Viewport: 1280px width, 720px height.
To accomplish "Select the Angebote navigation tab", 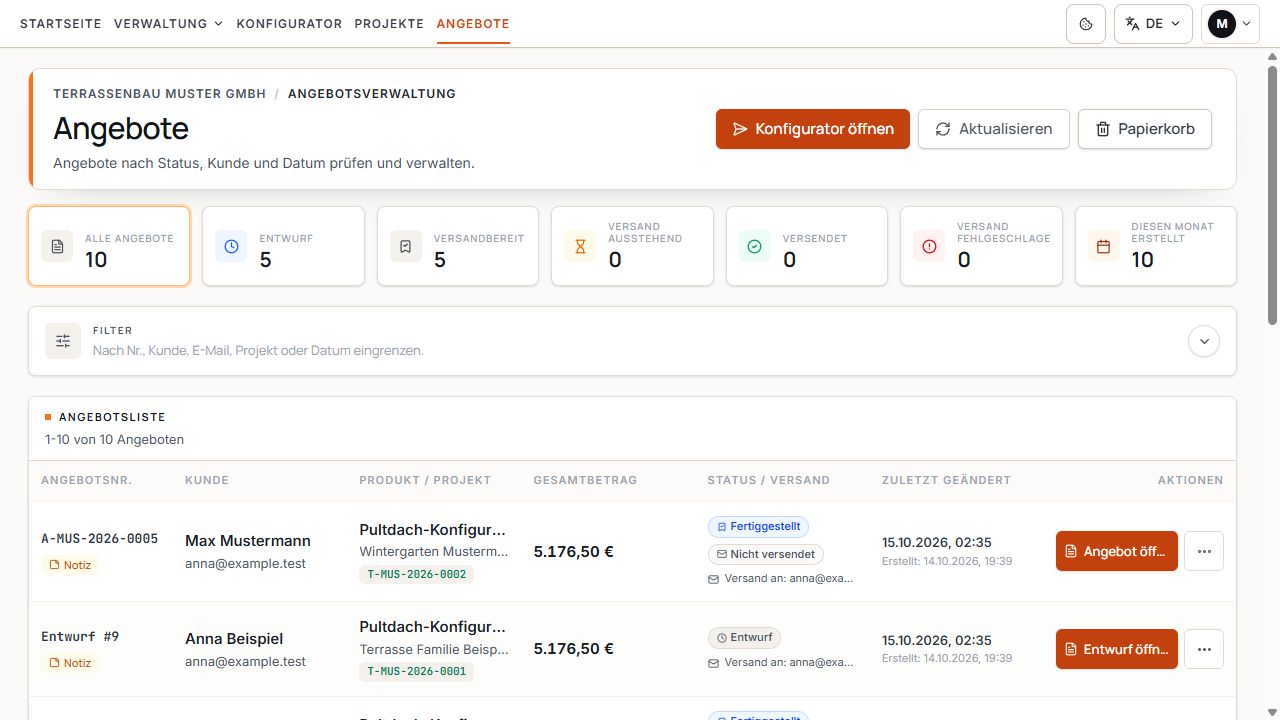I will click(473, 24).
